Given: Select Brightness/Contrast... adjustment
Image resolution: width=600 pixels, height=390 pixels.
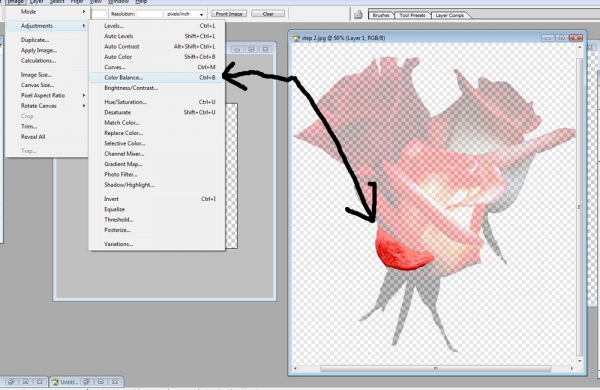Looking at the screenshot, I should [157, 88].
